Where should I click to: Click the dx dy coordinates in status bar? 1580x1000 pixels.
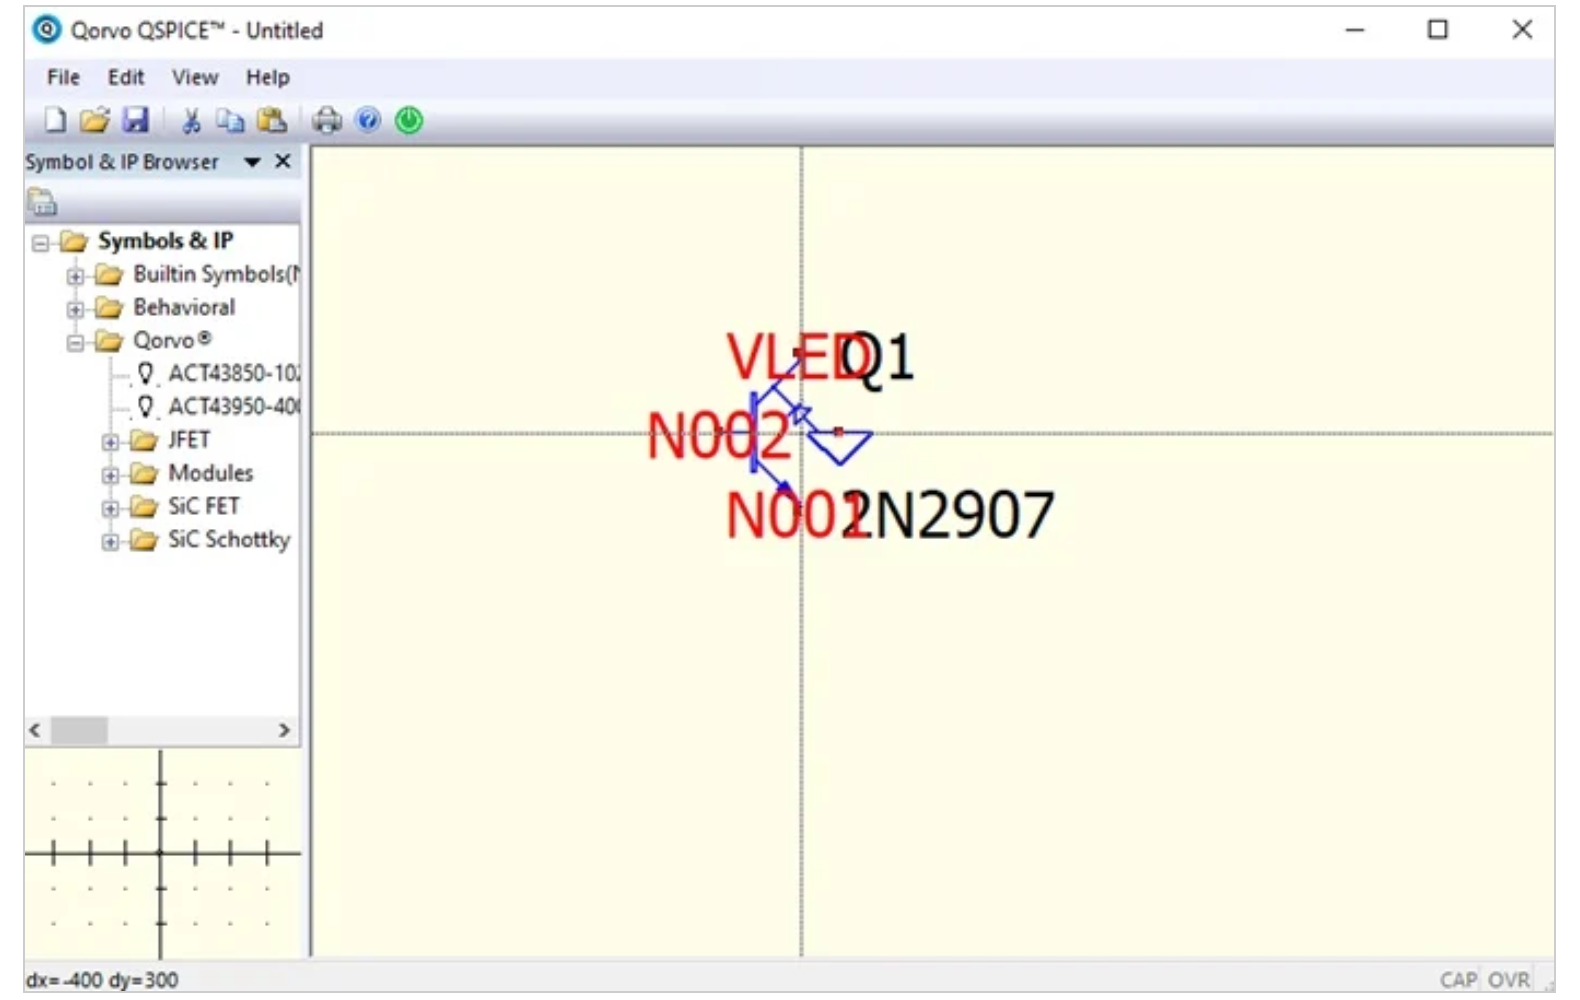click(x=102, y=980)
